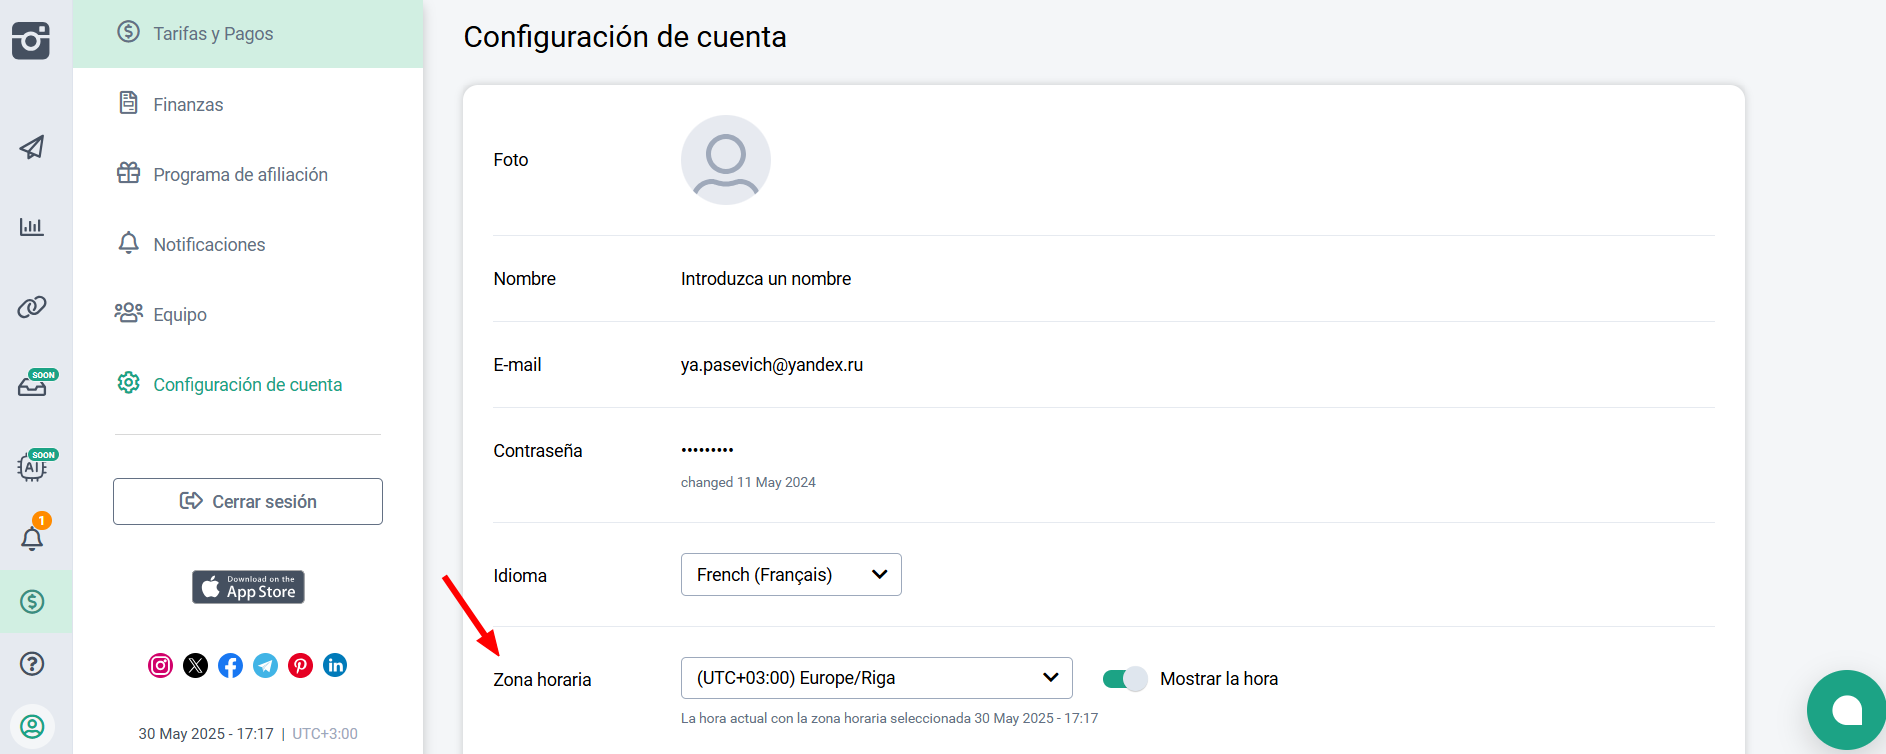
Task: Click the Download on the App Store badge
Action: [x=248, y=587]
